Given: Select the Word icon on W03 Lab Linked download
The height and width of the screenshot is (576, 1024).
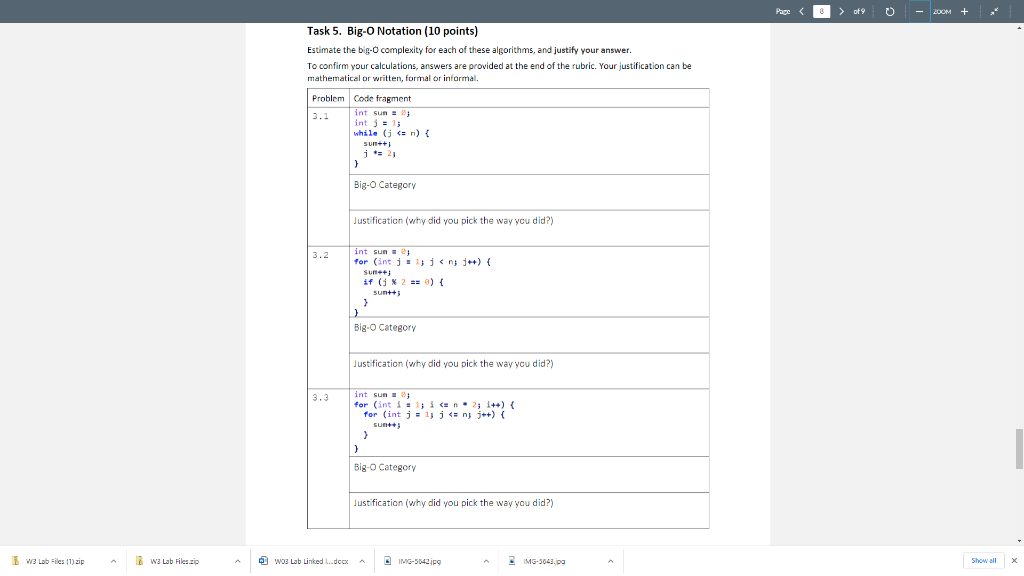Looking at the screenshot, I should pyautogui.click(x=262, y=561).
